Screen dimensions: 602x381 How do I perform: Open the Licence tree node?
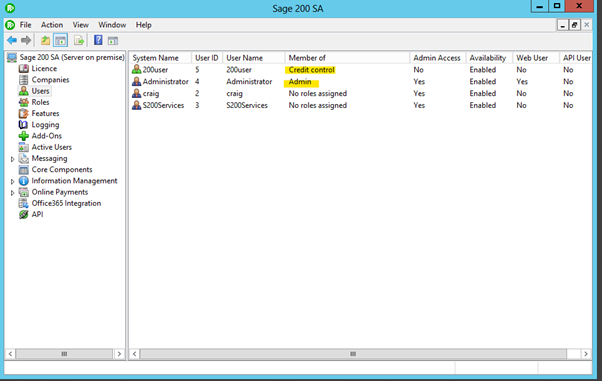tap(44, 68)
